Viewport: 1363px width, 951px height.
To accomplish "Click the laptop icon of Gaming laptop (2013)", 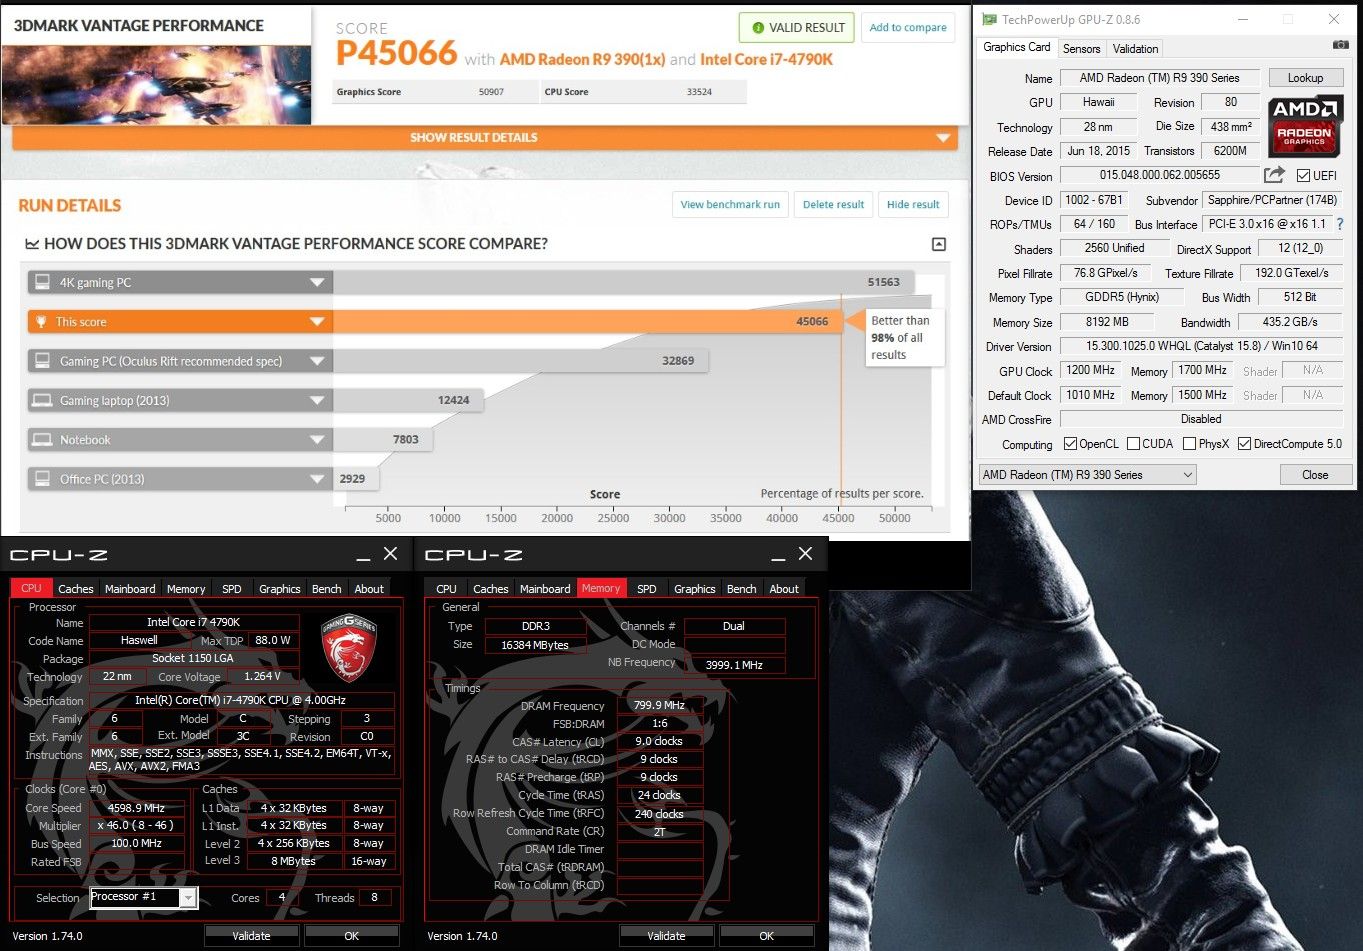I will point(42,400).
